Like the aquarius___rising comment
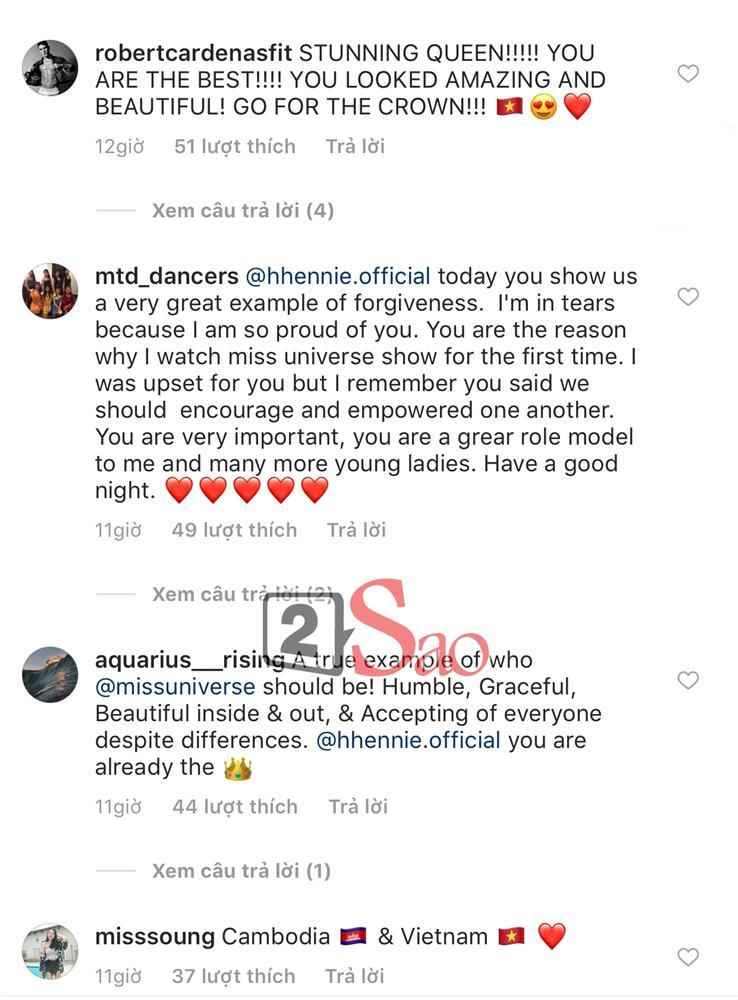This screenshot has height=1000, width=738. [x=688, y=680]
